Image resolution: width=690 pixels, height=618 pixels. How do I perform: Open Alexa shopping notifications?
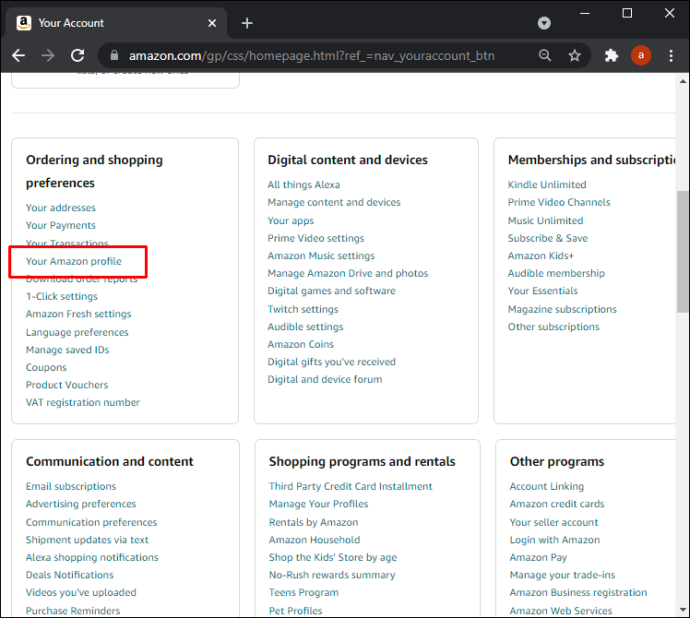[x=92, y=558]
